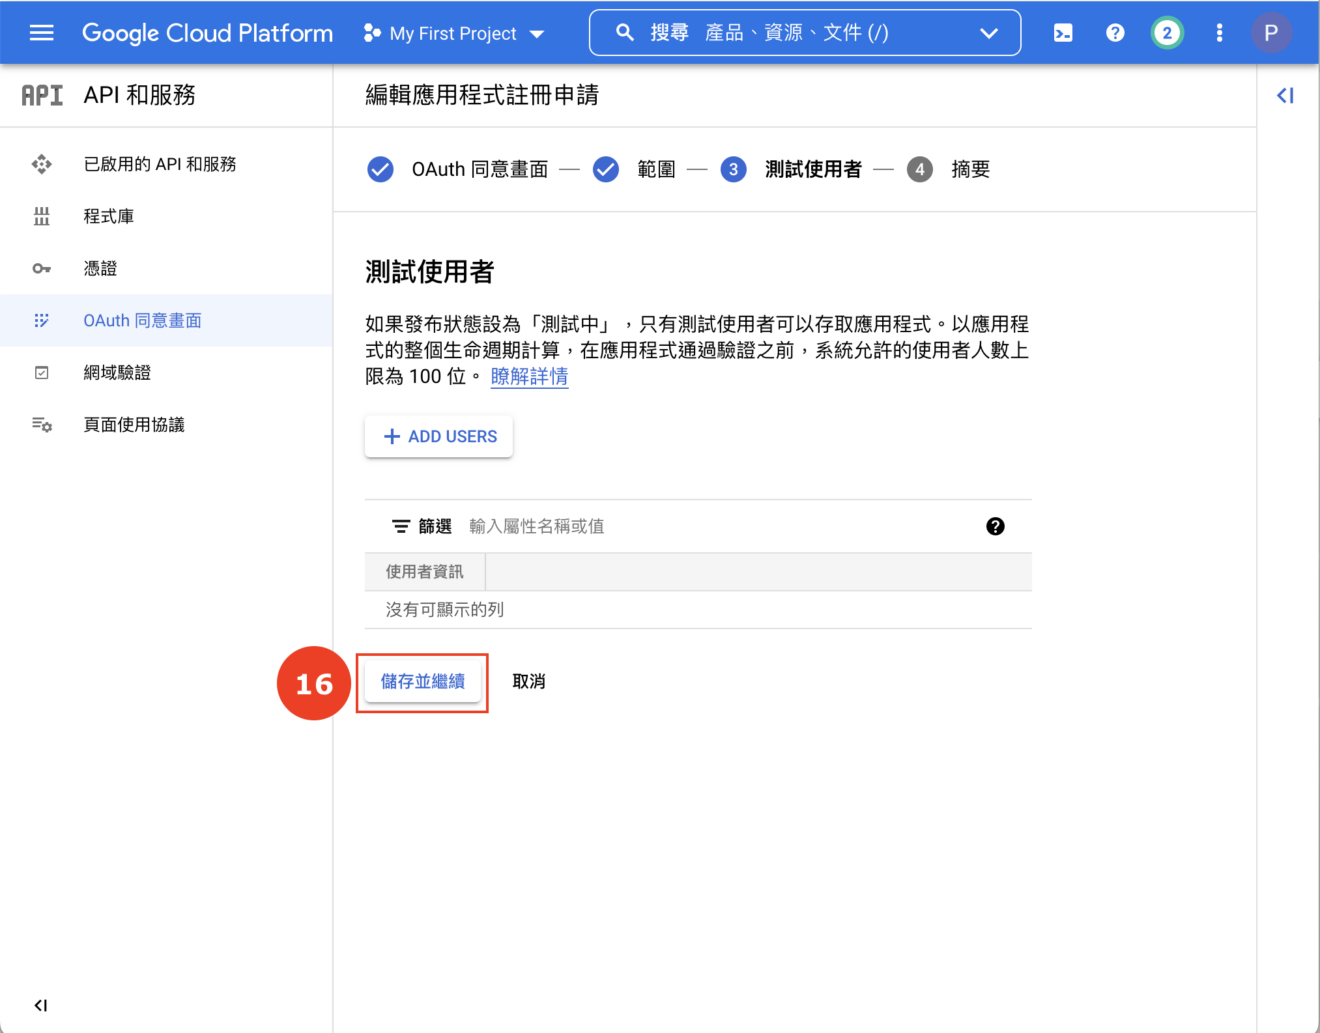Image resolution: width=1320 pixels, height=1033 pixels.
Task: Open the search bar dropdown chevron
Action: [x=989, y=32]
